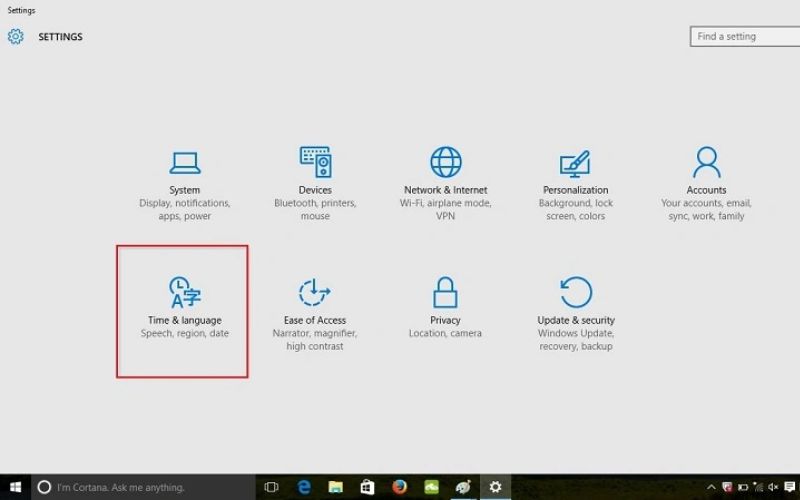Launch Firefox from the taskbar
The width and height of the screenshot is (800, 500).
pyautogui.click(x=399, y=487)
